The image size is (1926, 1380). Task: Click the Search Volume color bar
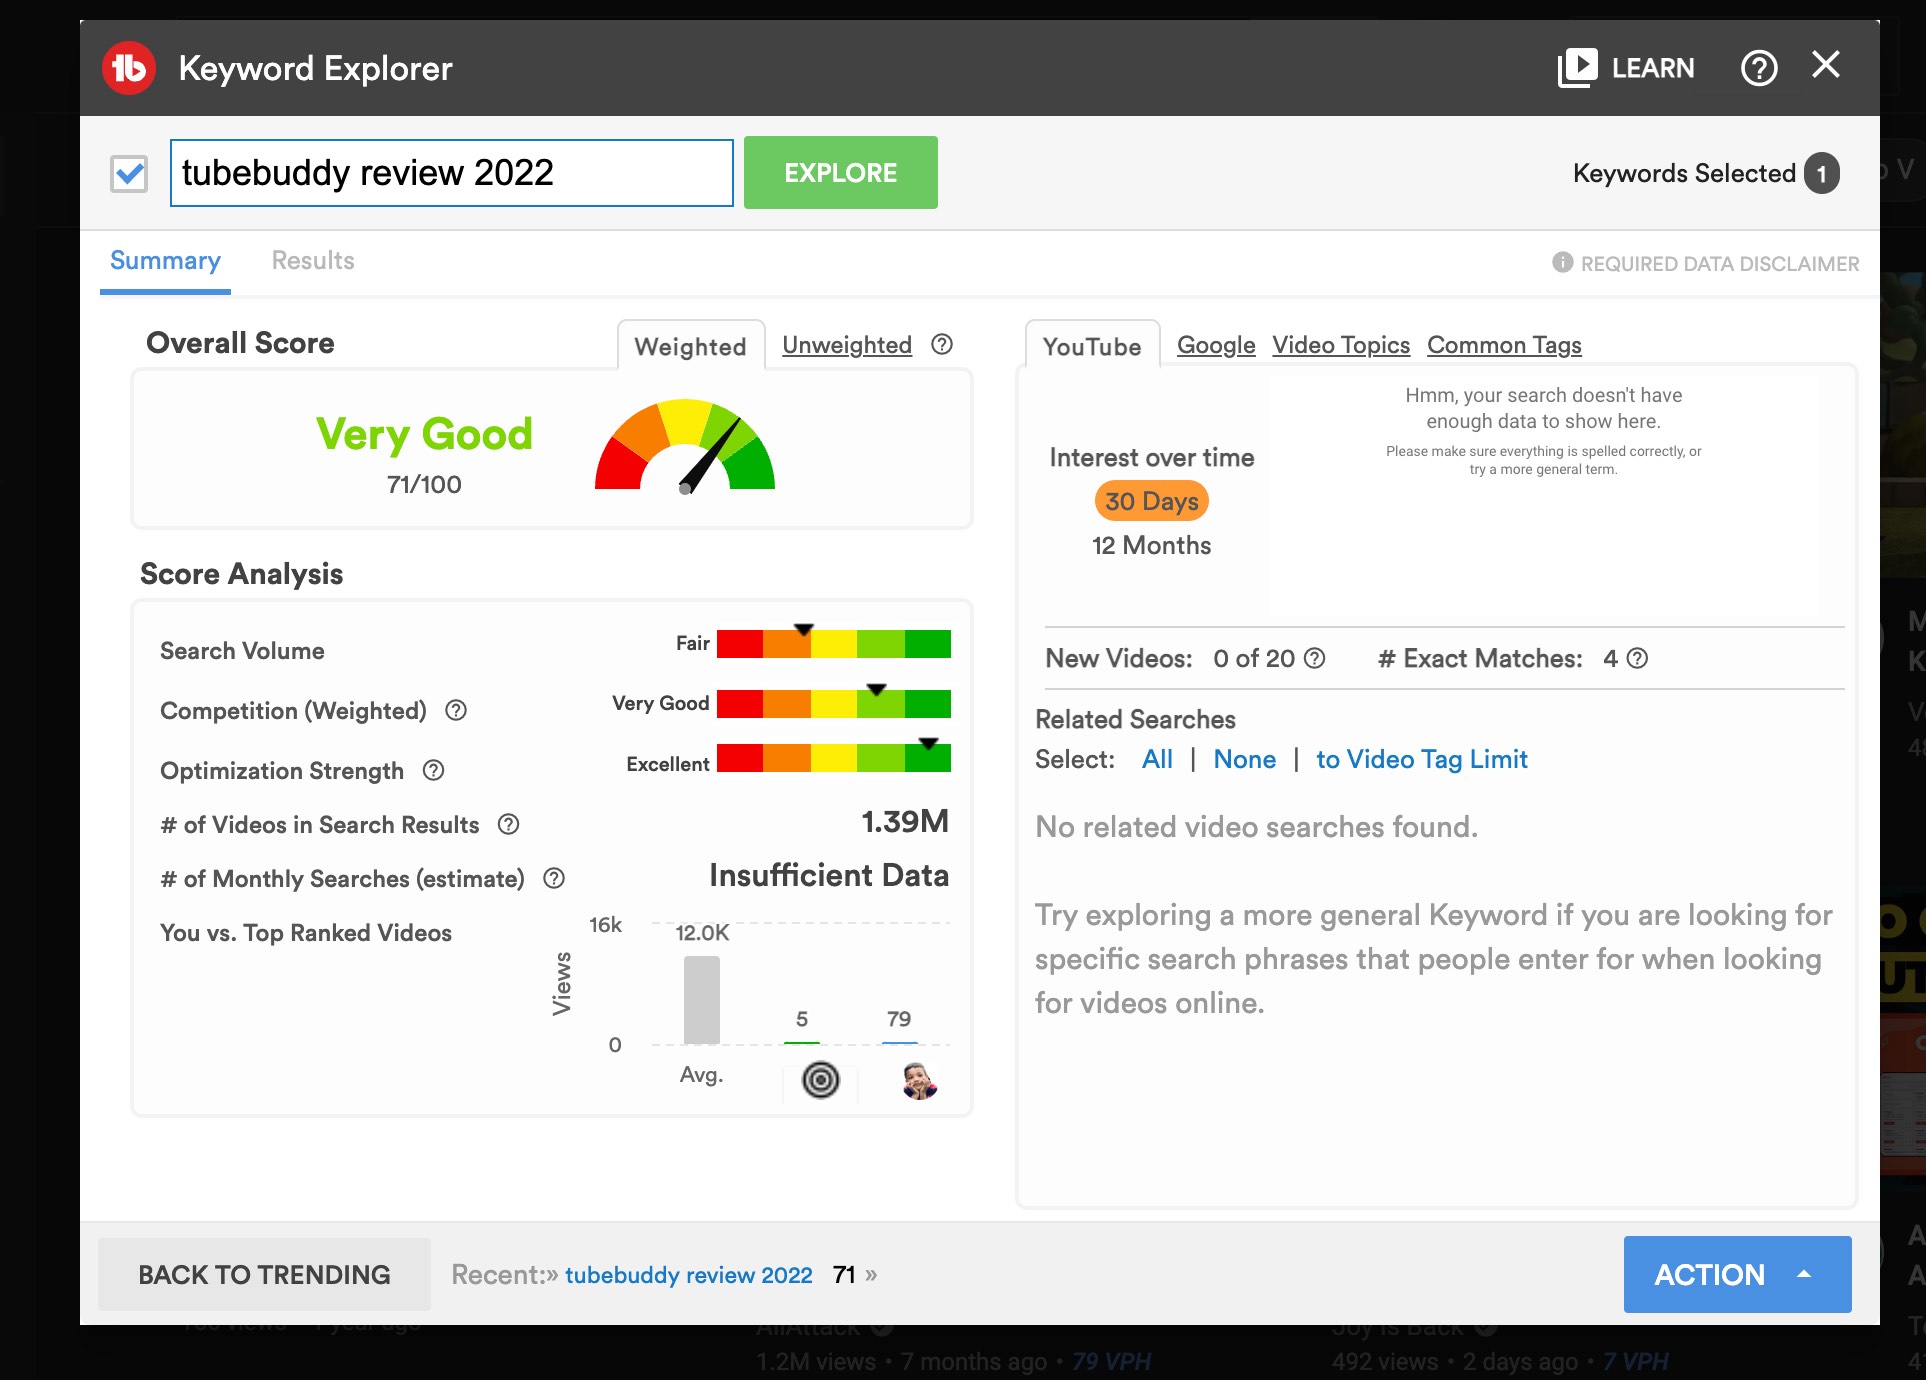pos(833,643)
